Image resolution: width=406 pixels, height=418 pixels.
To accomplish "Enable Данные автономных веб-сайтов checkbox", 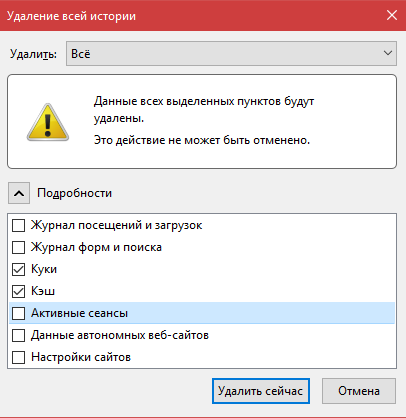I will [x=18, y=335].
